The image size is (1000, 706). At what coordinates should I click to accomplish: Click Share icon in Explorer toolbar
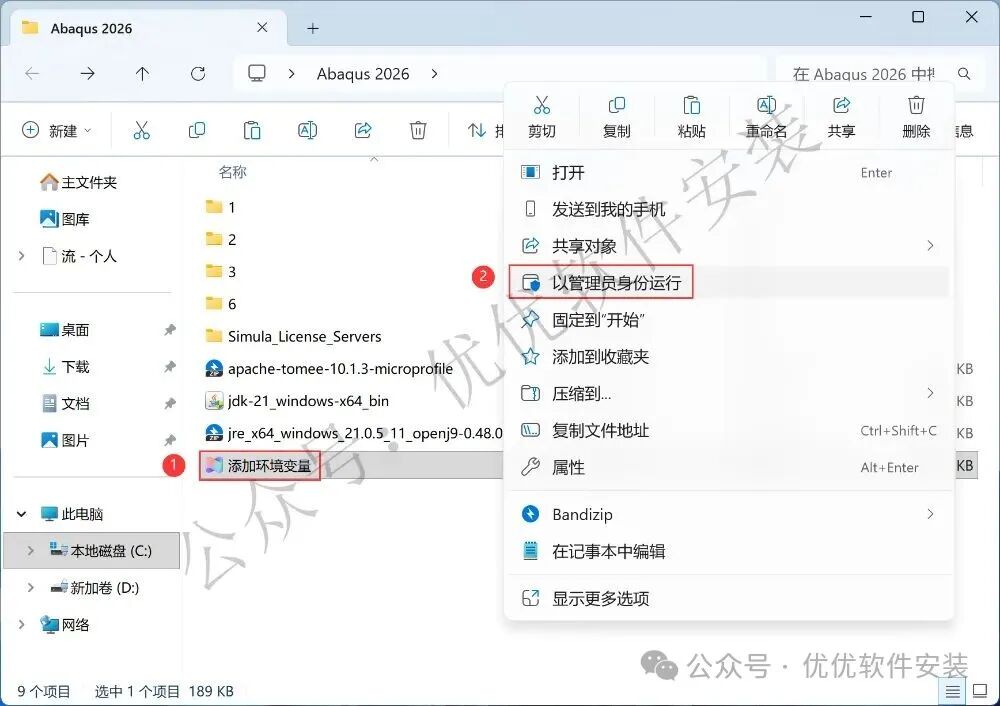(363, 131)
